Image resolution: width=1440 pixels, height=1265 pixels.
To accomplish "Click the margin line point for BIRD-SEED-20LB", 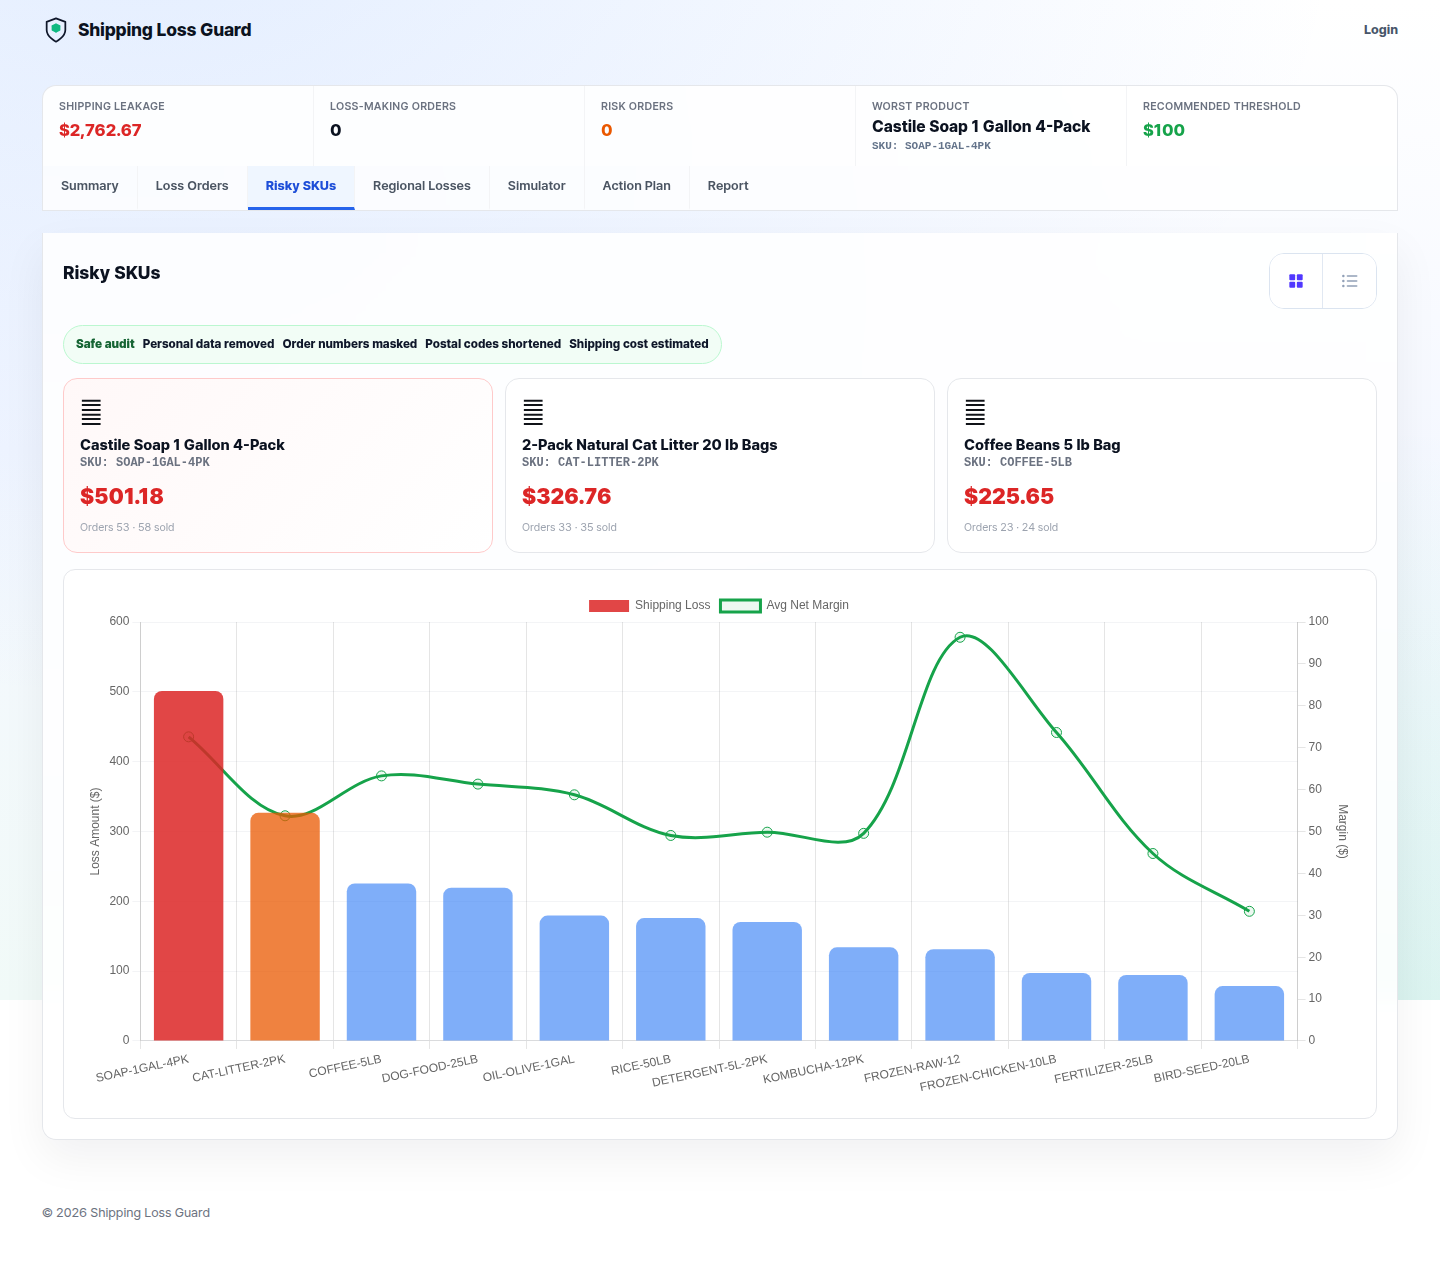I will 1249,911.
